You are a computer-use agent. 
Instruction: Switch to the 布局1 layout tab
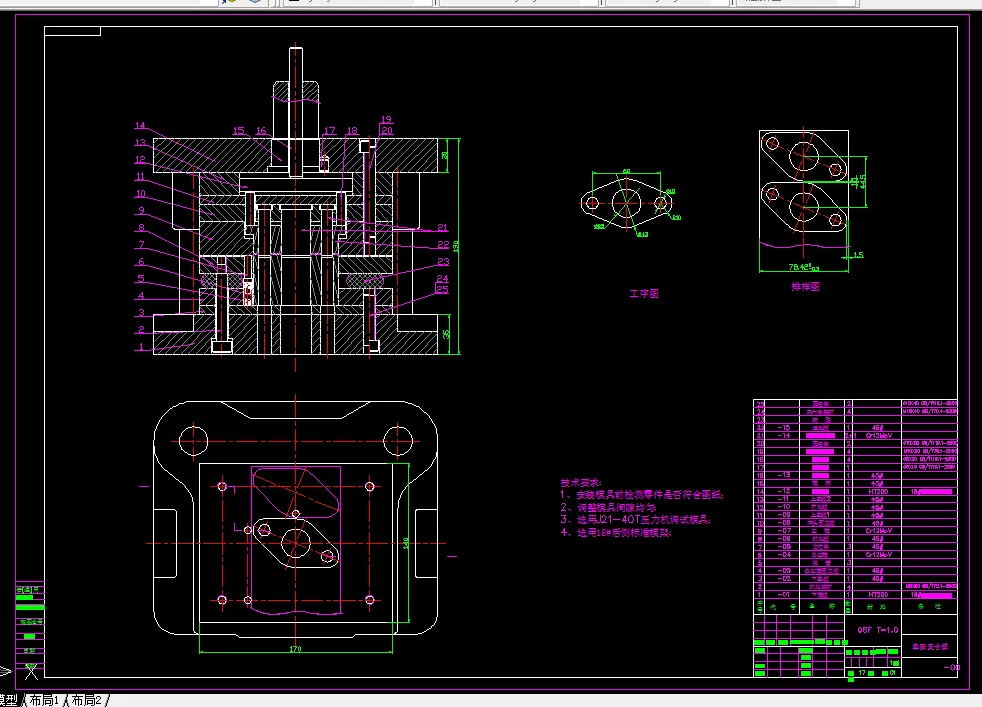[x=44, y=700]
